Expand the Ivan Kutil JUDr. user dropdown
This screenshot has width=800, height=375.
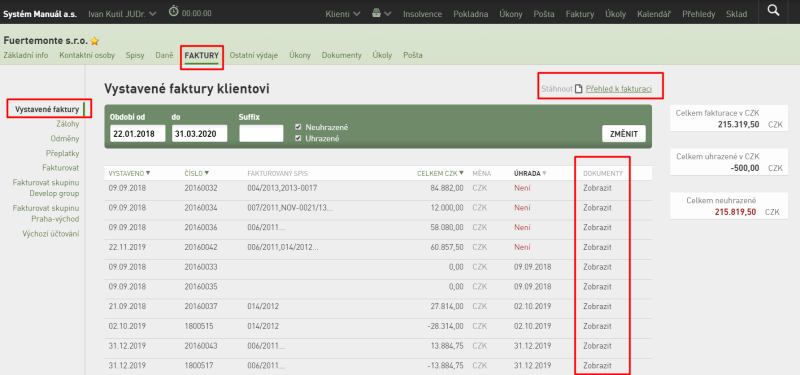coord(122,14)
